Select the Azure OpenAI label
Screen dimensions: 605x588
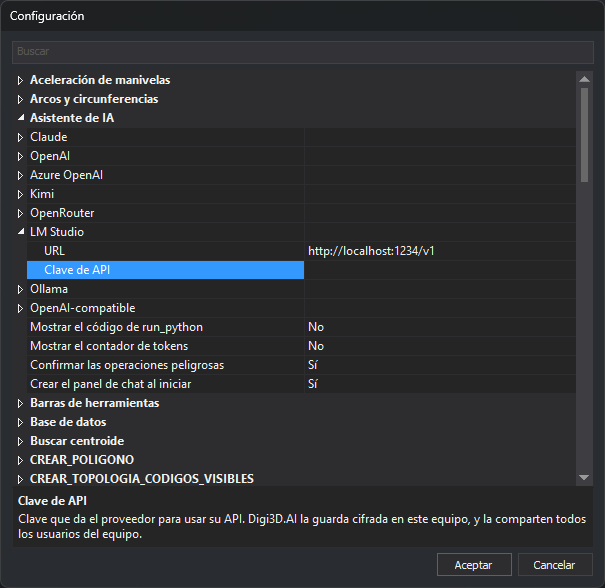pos(66,175)
